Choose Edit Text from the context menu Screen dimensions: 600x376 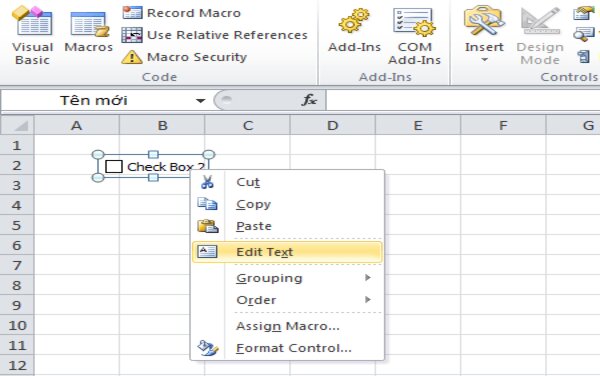coord(287,252)
